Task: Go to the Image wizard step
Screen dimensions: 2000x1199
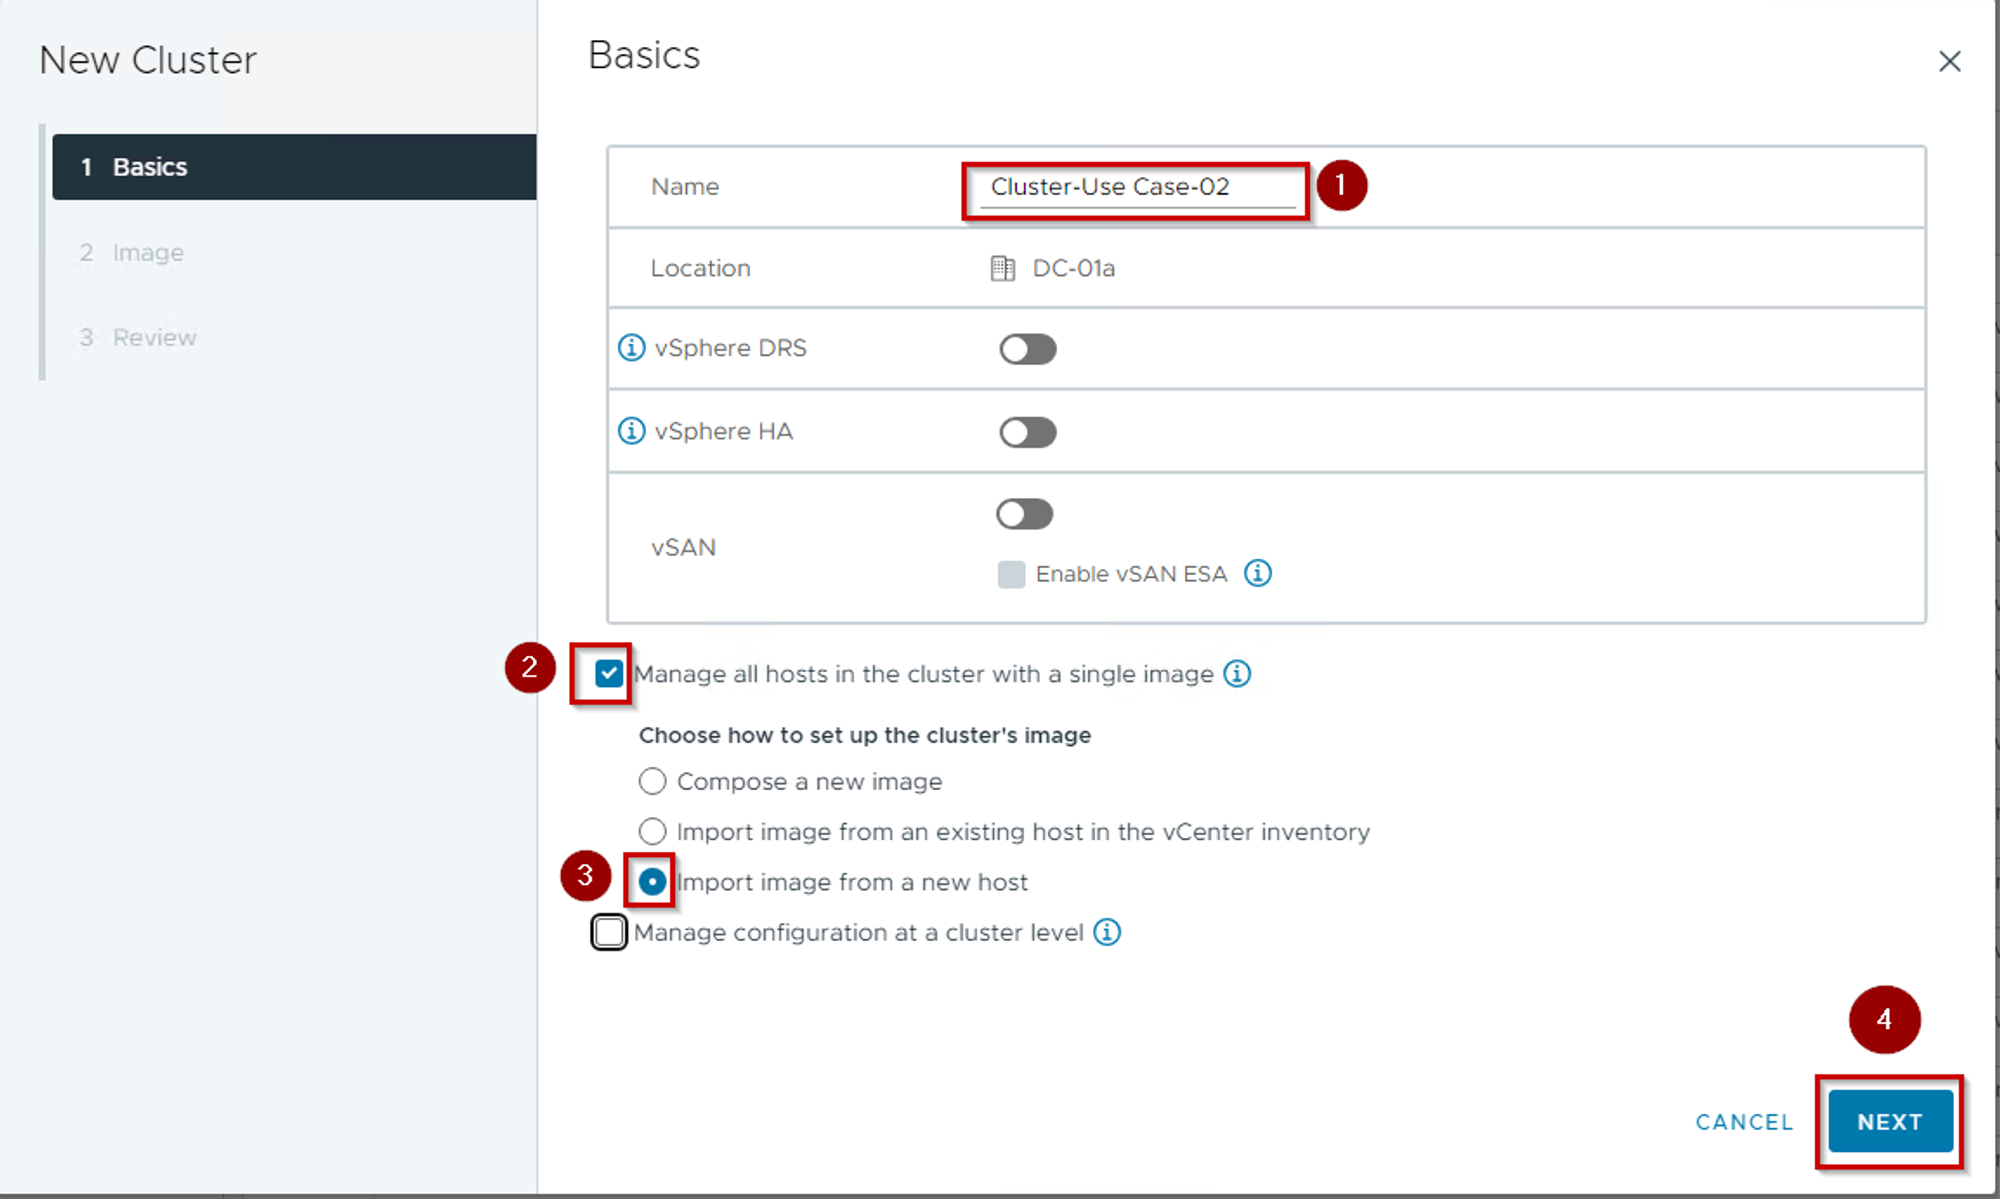Action: [147, 253]
